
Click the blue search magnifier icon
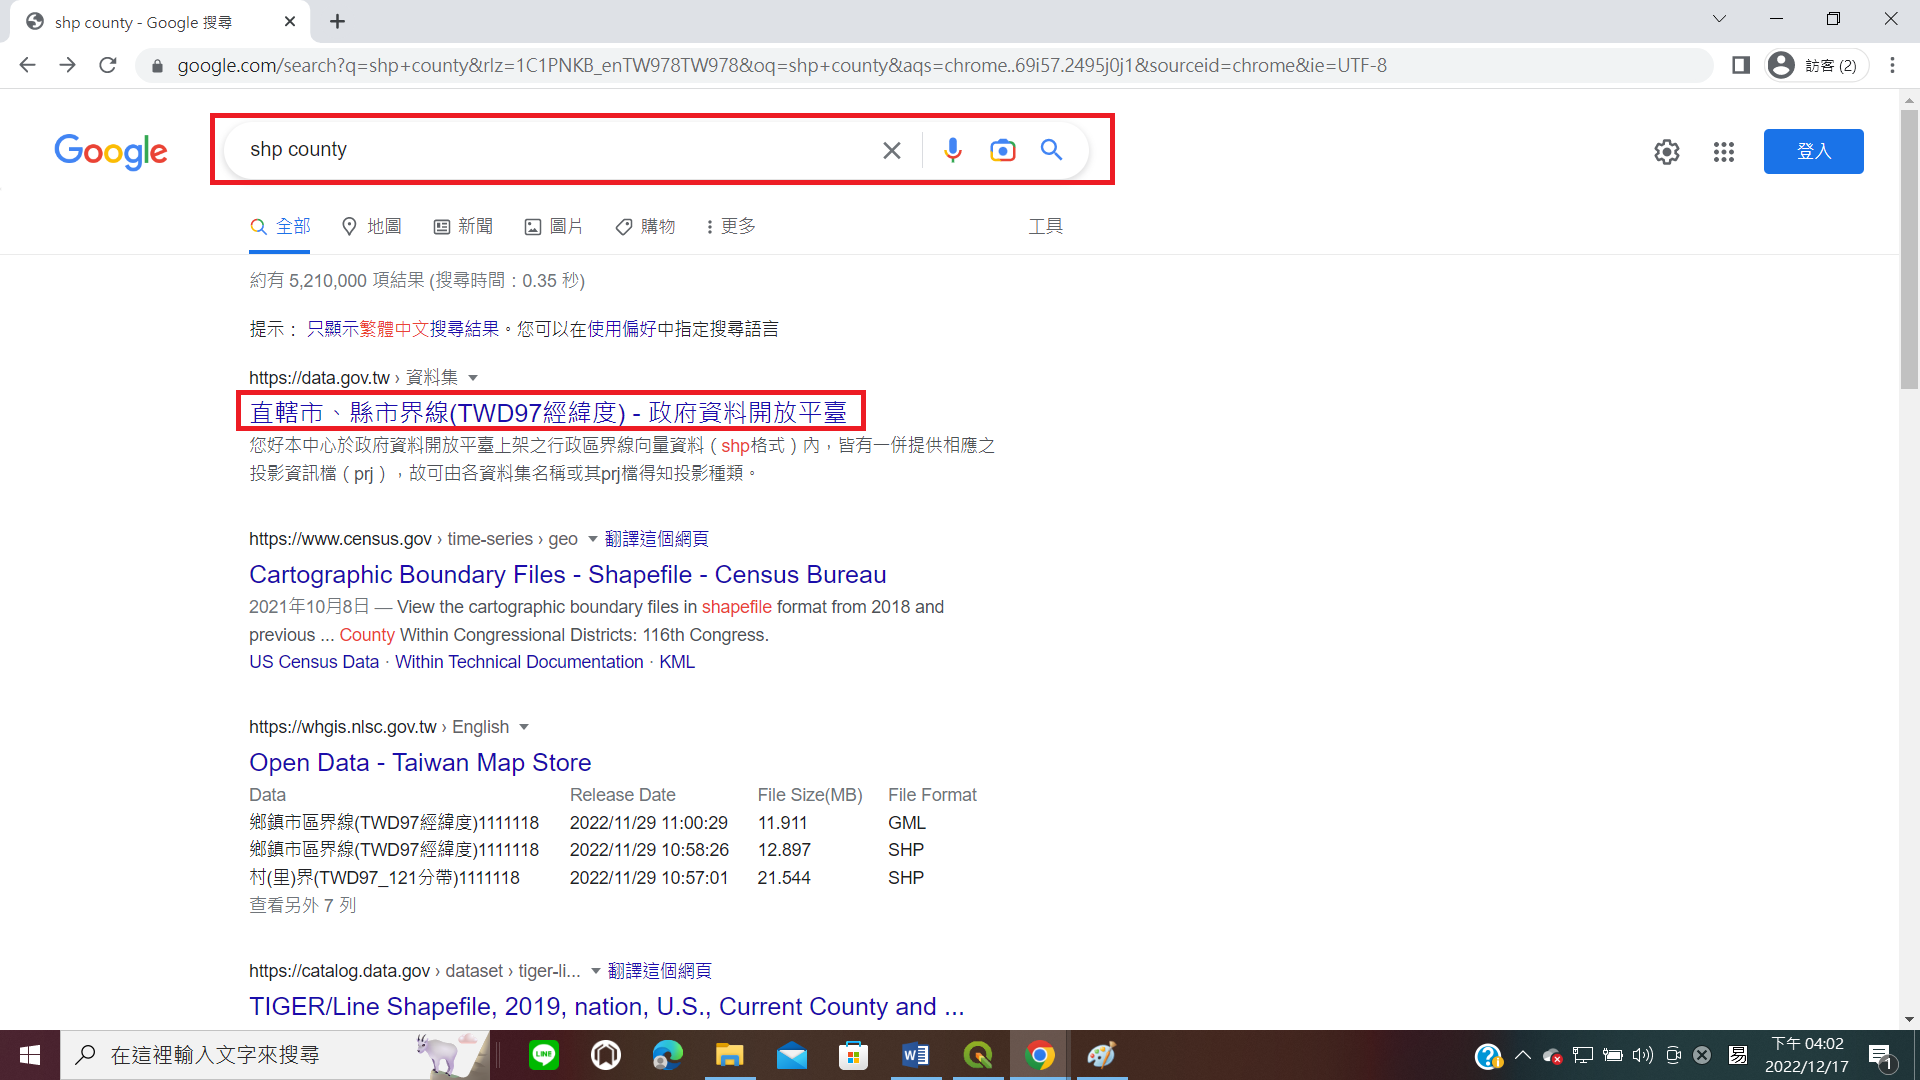1051,150
